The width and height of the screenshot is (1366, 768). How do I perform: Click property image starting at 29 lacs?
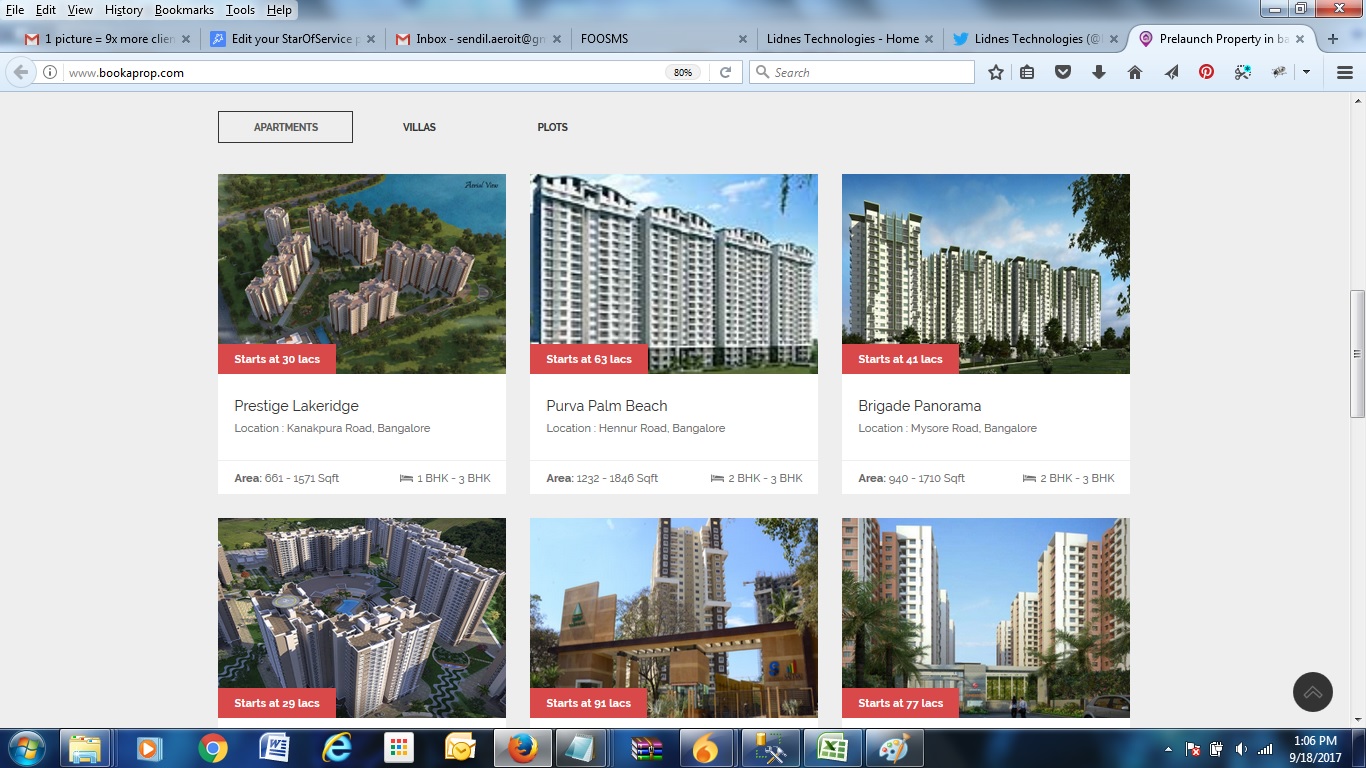(x=362, y=618)
